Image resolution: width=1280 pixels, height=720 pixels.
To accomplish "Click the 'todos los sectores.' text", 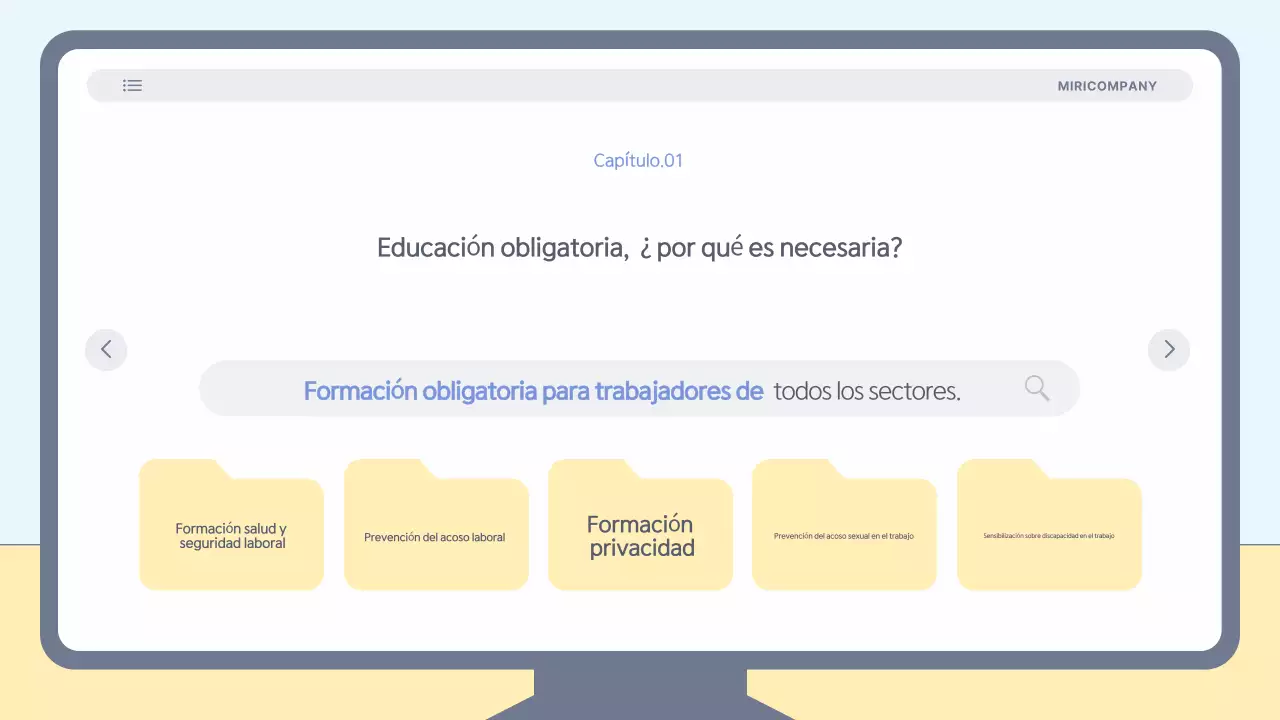I will pos(867,391).
